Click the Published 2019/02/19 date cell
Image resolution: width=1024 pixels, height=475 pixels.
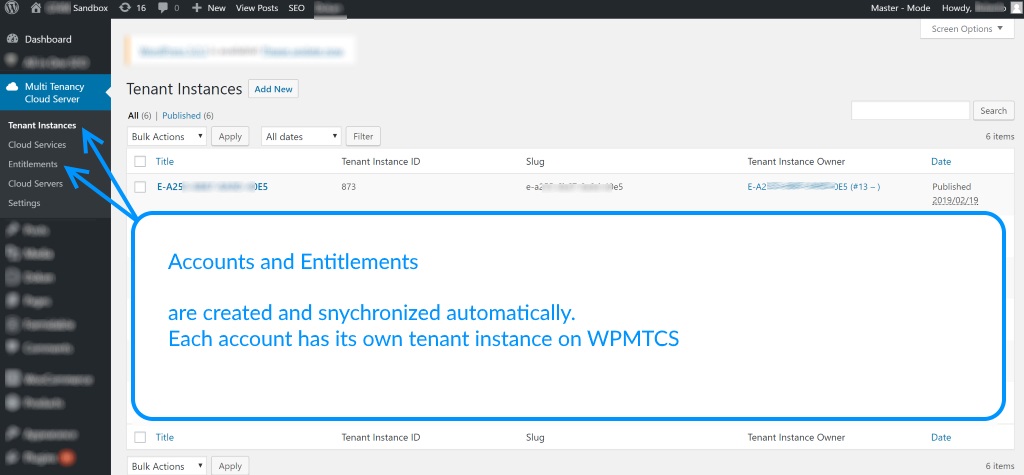(x=955, y=193)
